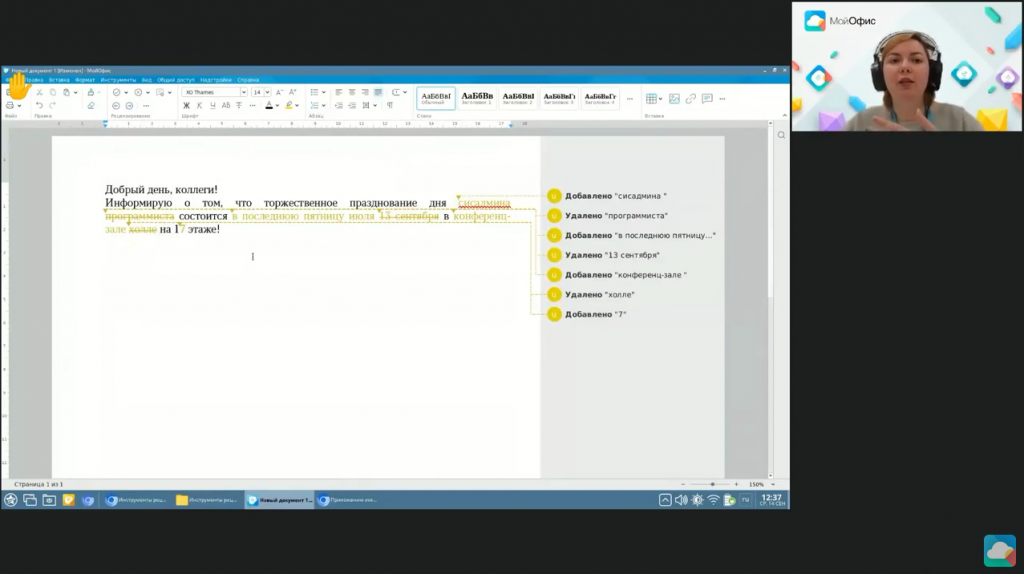The image size is (1024, 574).
Task: Toggle the Track changes icon
Action: 160,93
